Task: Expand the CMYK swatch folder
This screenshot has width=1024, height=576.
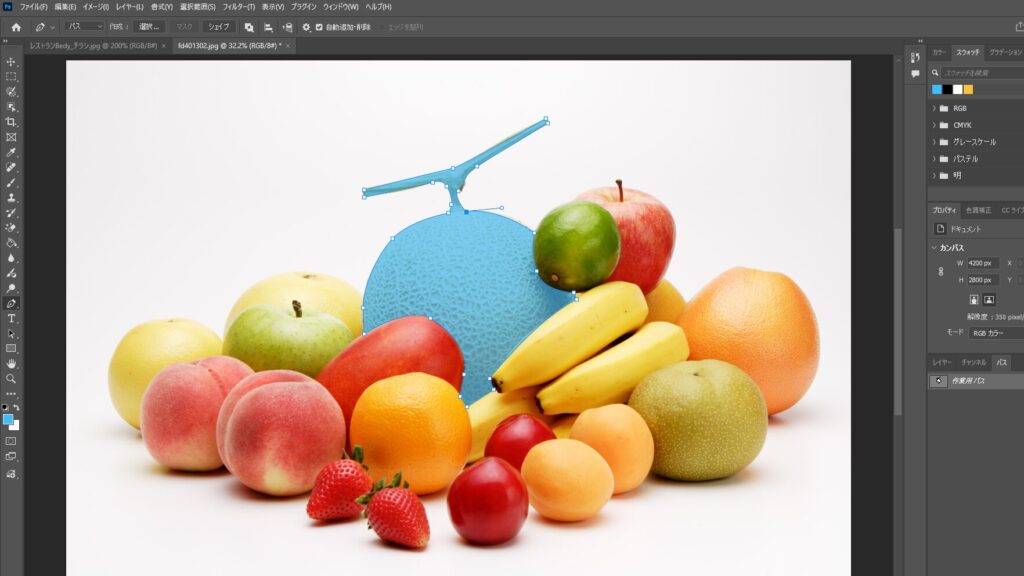Action: (x=934, y=125)
